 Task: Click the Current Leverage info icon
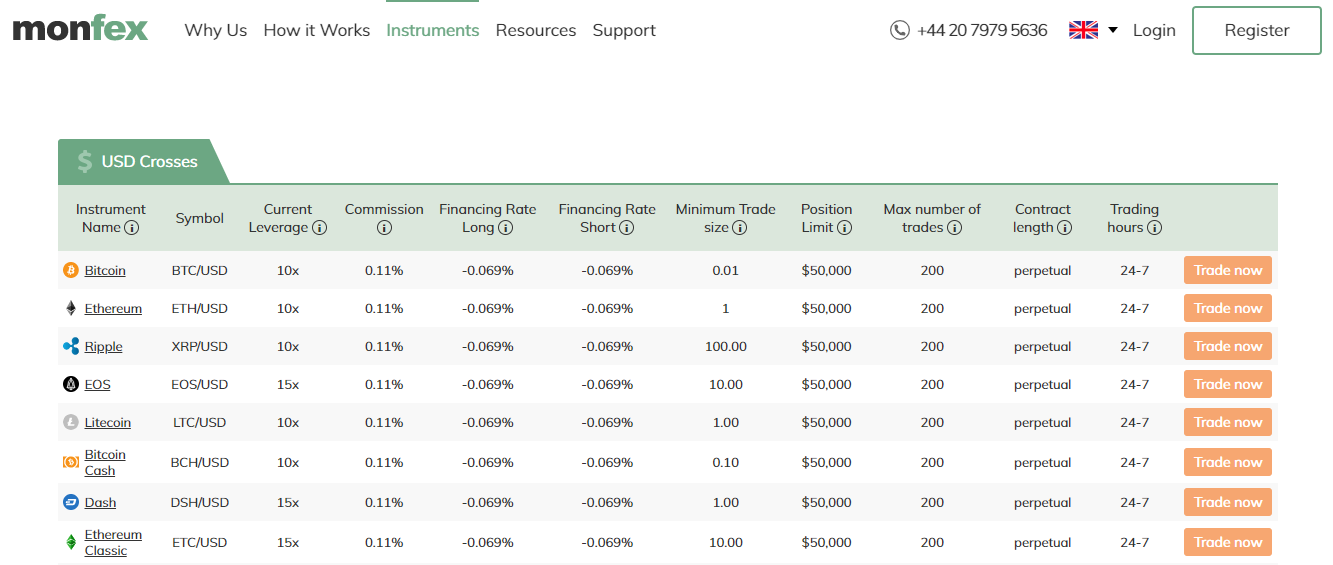(320, 228)
